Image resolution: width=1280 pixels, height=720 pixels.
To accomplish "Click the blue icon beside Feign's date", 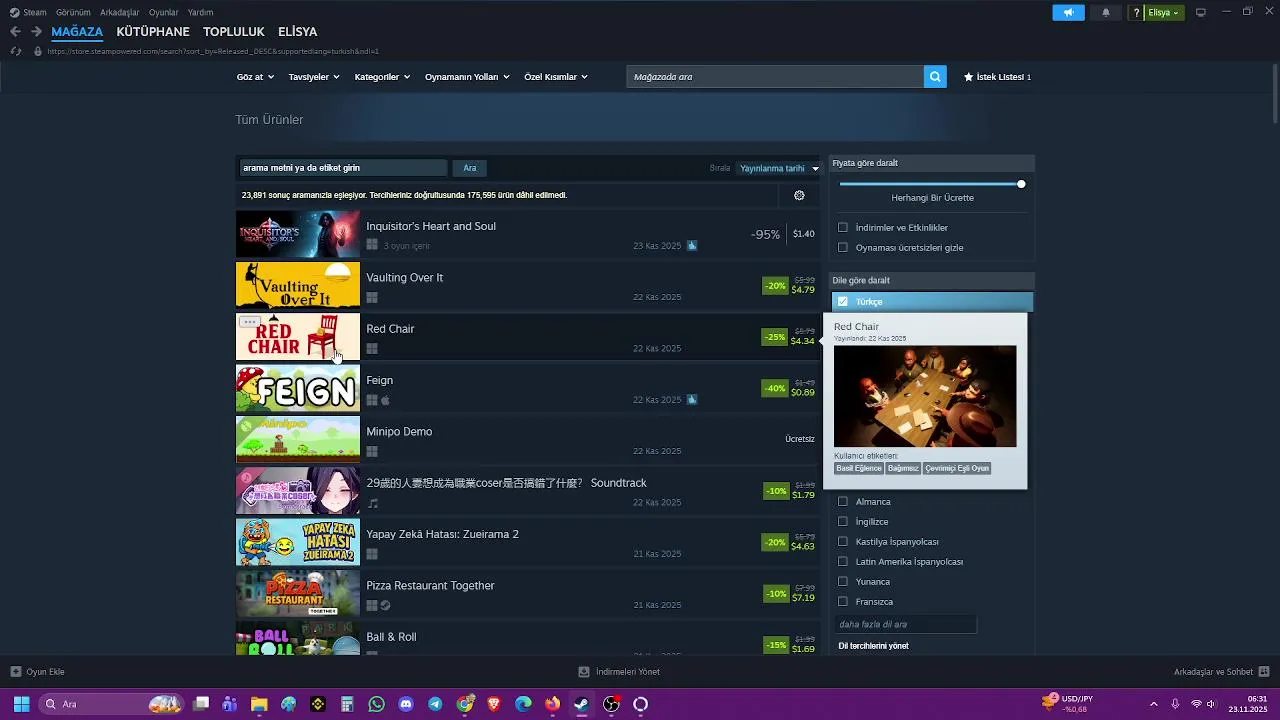I will (692, 399).
